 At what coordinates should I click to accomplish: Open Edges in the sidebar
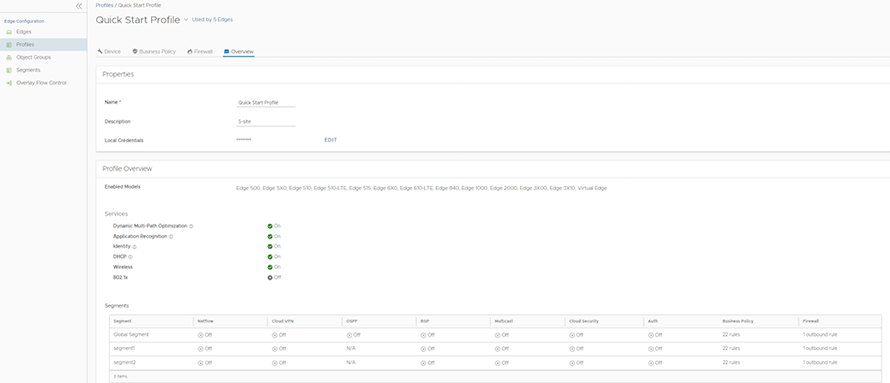click(x=24, y=32)
